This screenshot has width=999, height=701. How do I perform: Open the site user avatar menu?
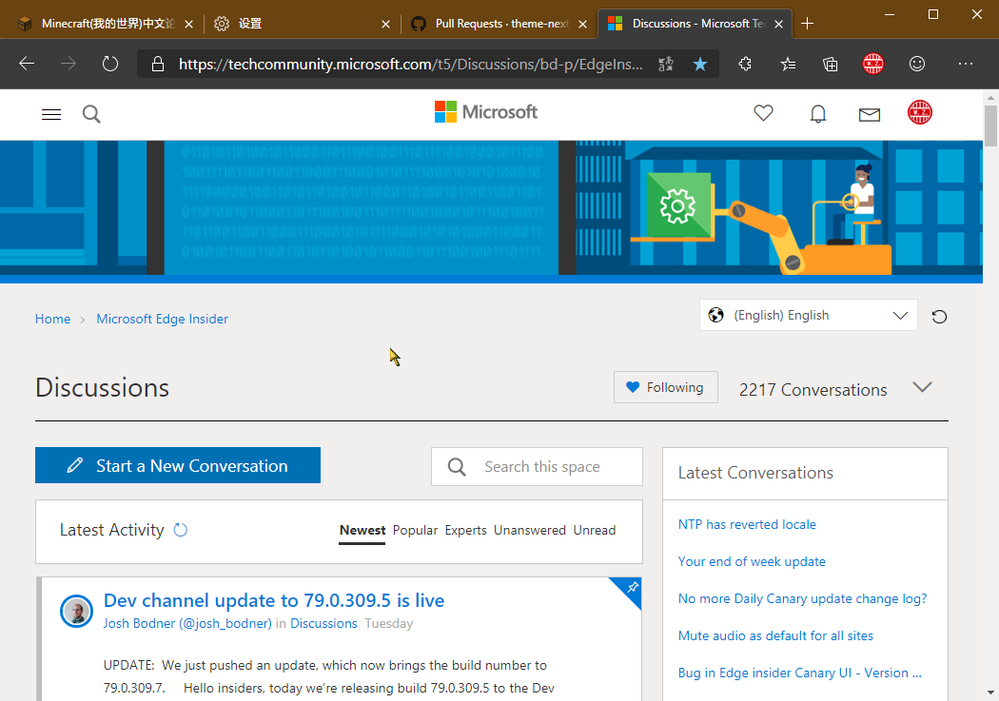point(919,113)
